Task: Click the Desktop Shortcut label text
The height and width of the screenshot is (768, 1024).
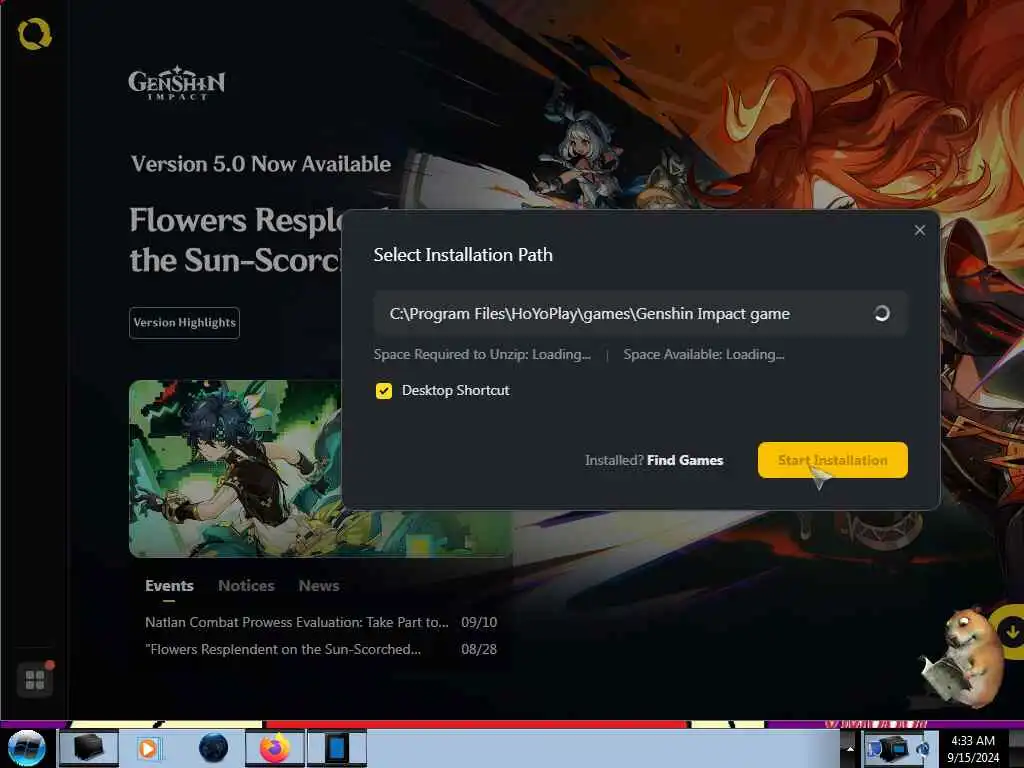Action: coord(455,391)
